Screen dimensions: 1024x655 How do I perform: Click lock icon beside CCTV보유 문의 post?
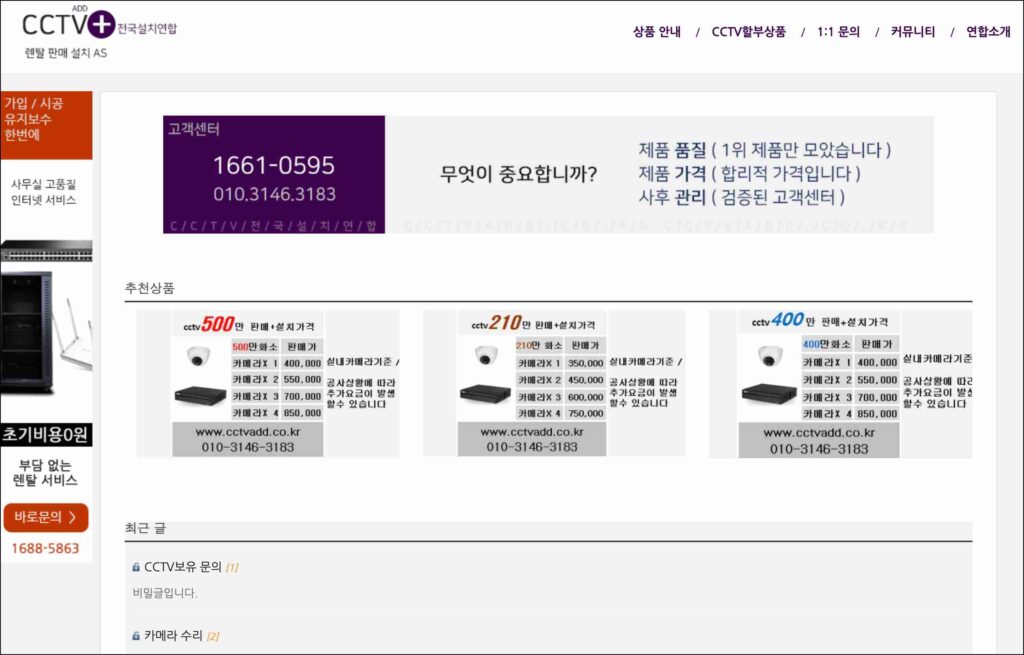click(136, 567)
